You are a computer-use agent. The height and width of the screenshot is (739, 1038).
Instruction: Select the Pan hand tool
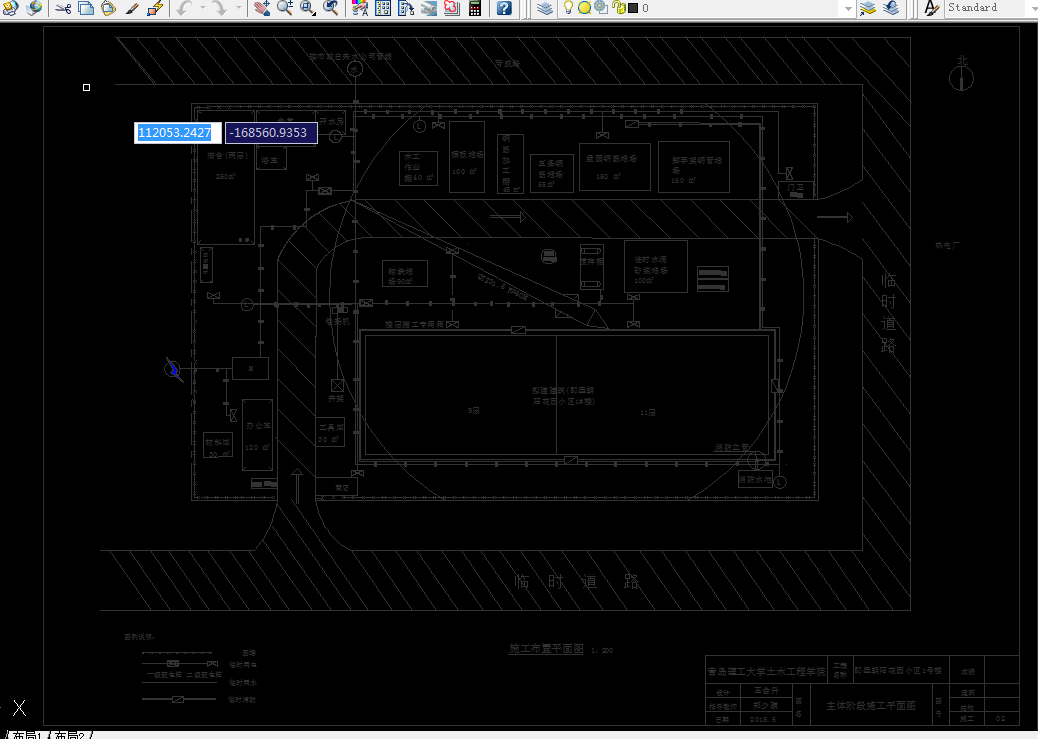[x=262, y=8]
